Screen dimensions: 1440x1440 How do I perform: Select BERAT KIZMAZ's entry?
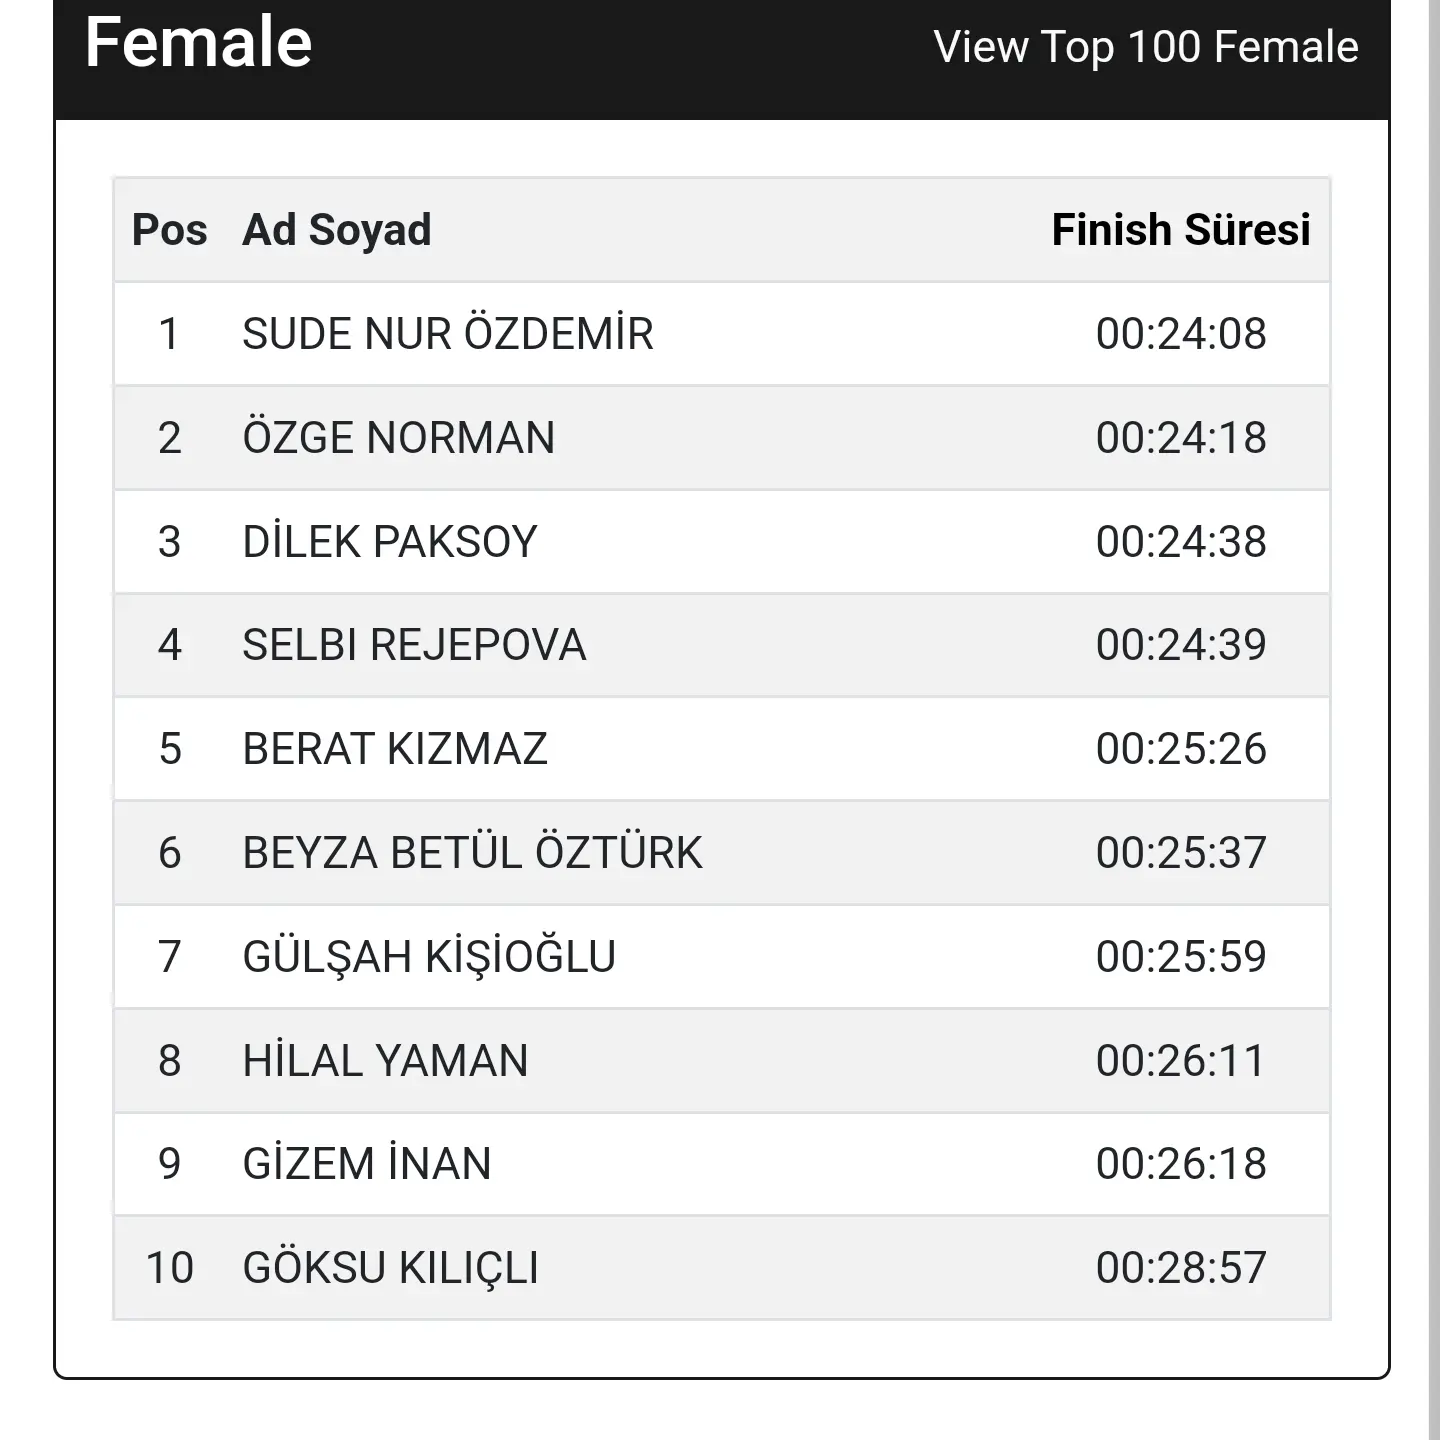(395, 749)
